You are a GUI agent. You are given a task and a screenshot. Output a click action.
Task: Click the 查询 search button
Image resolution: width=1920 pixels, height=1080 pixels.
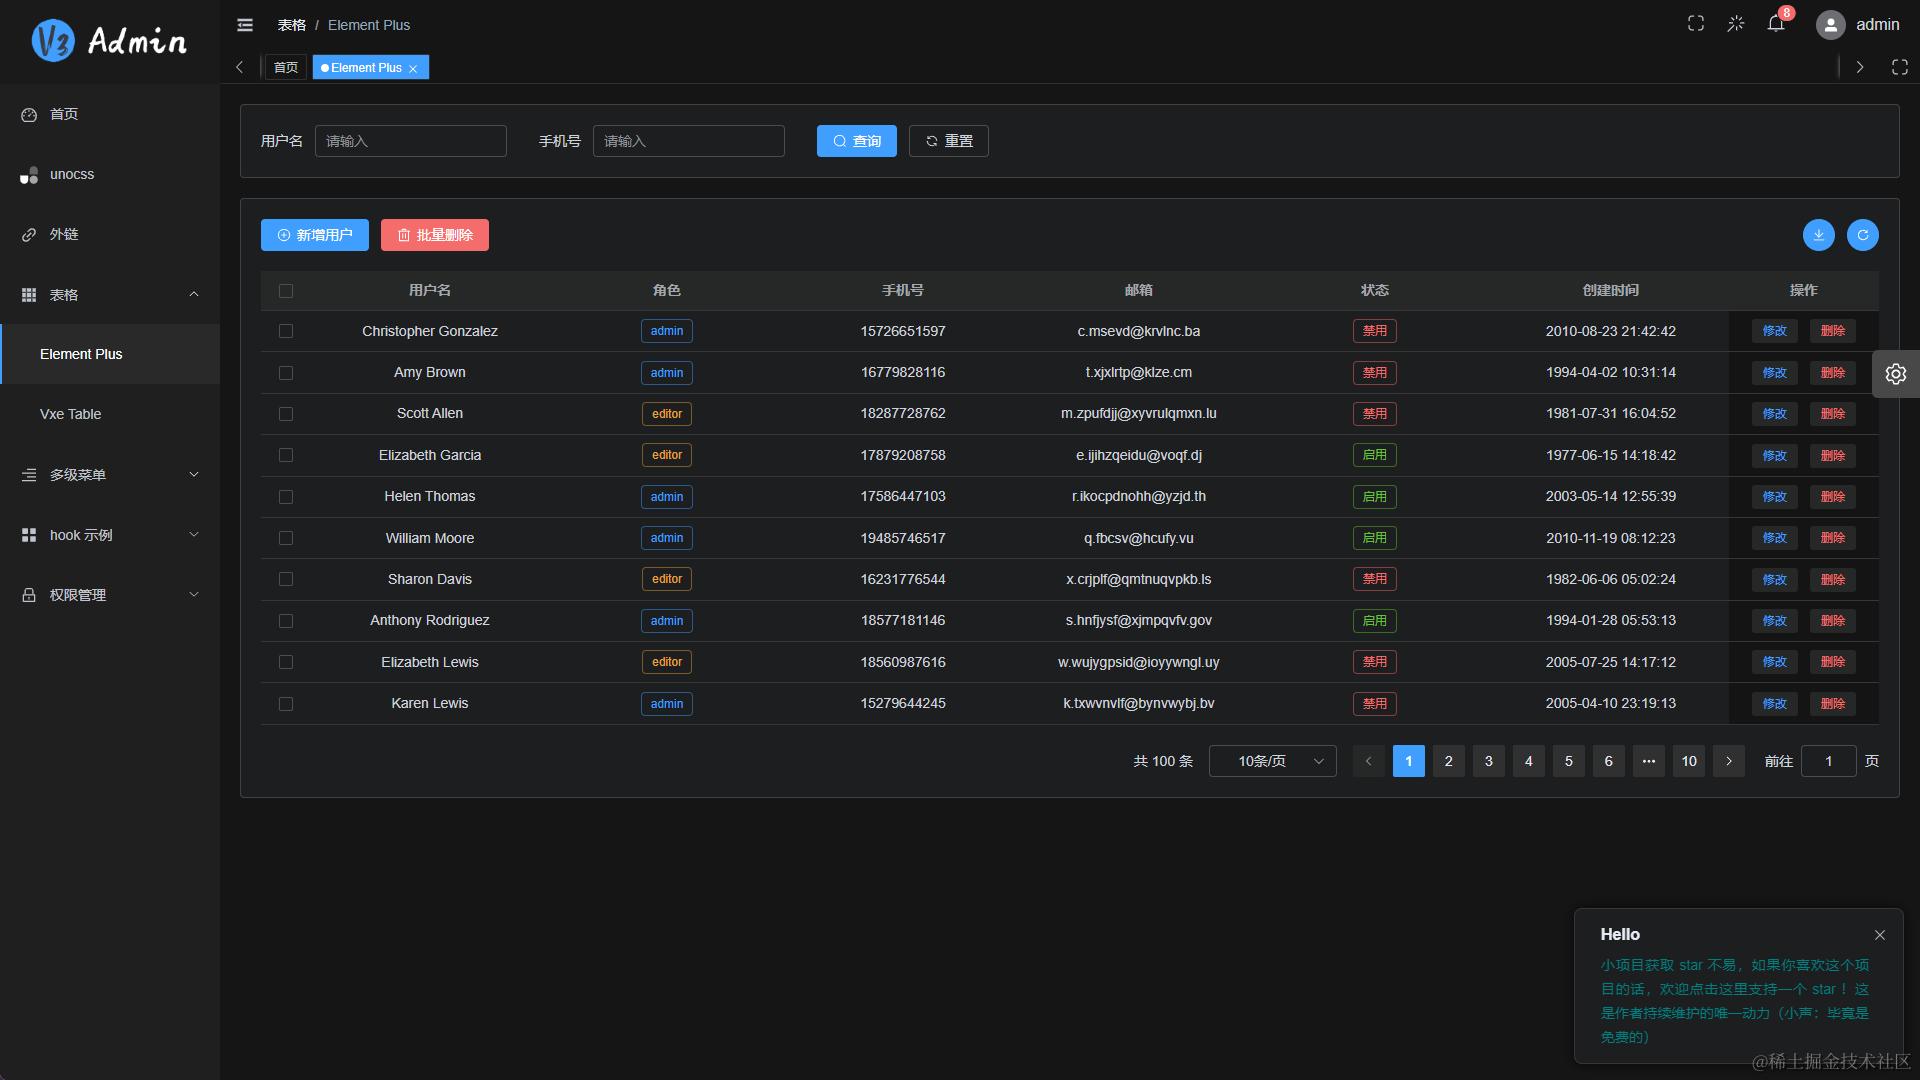click(856, 141)
